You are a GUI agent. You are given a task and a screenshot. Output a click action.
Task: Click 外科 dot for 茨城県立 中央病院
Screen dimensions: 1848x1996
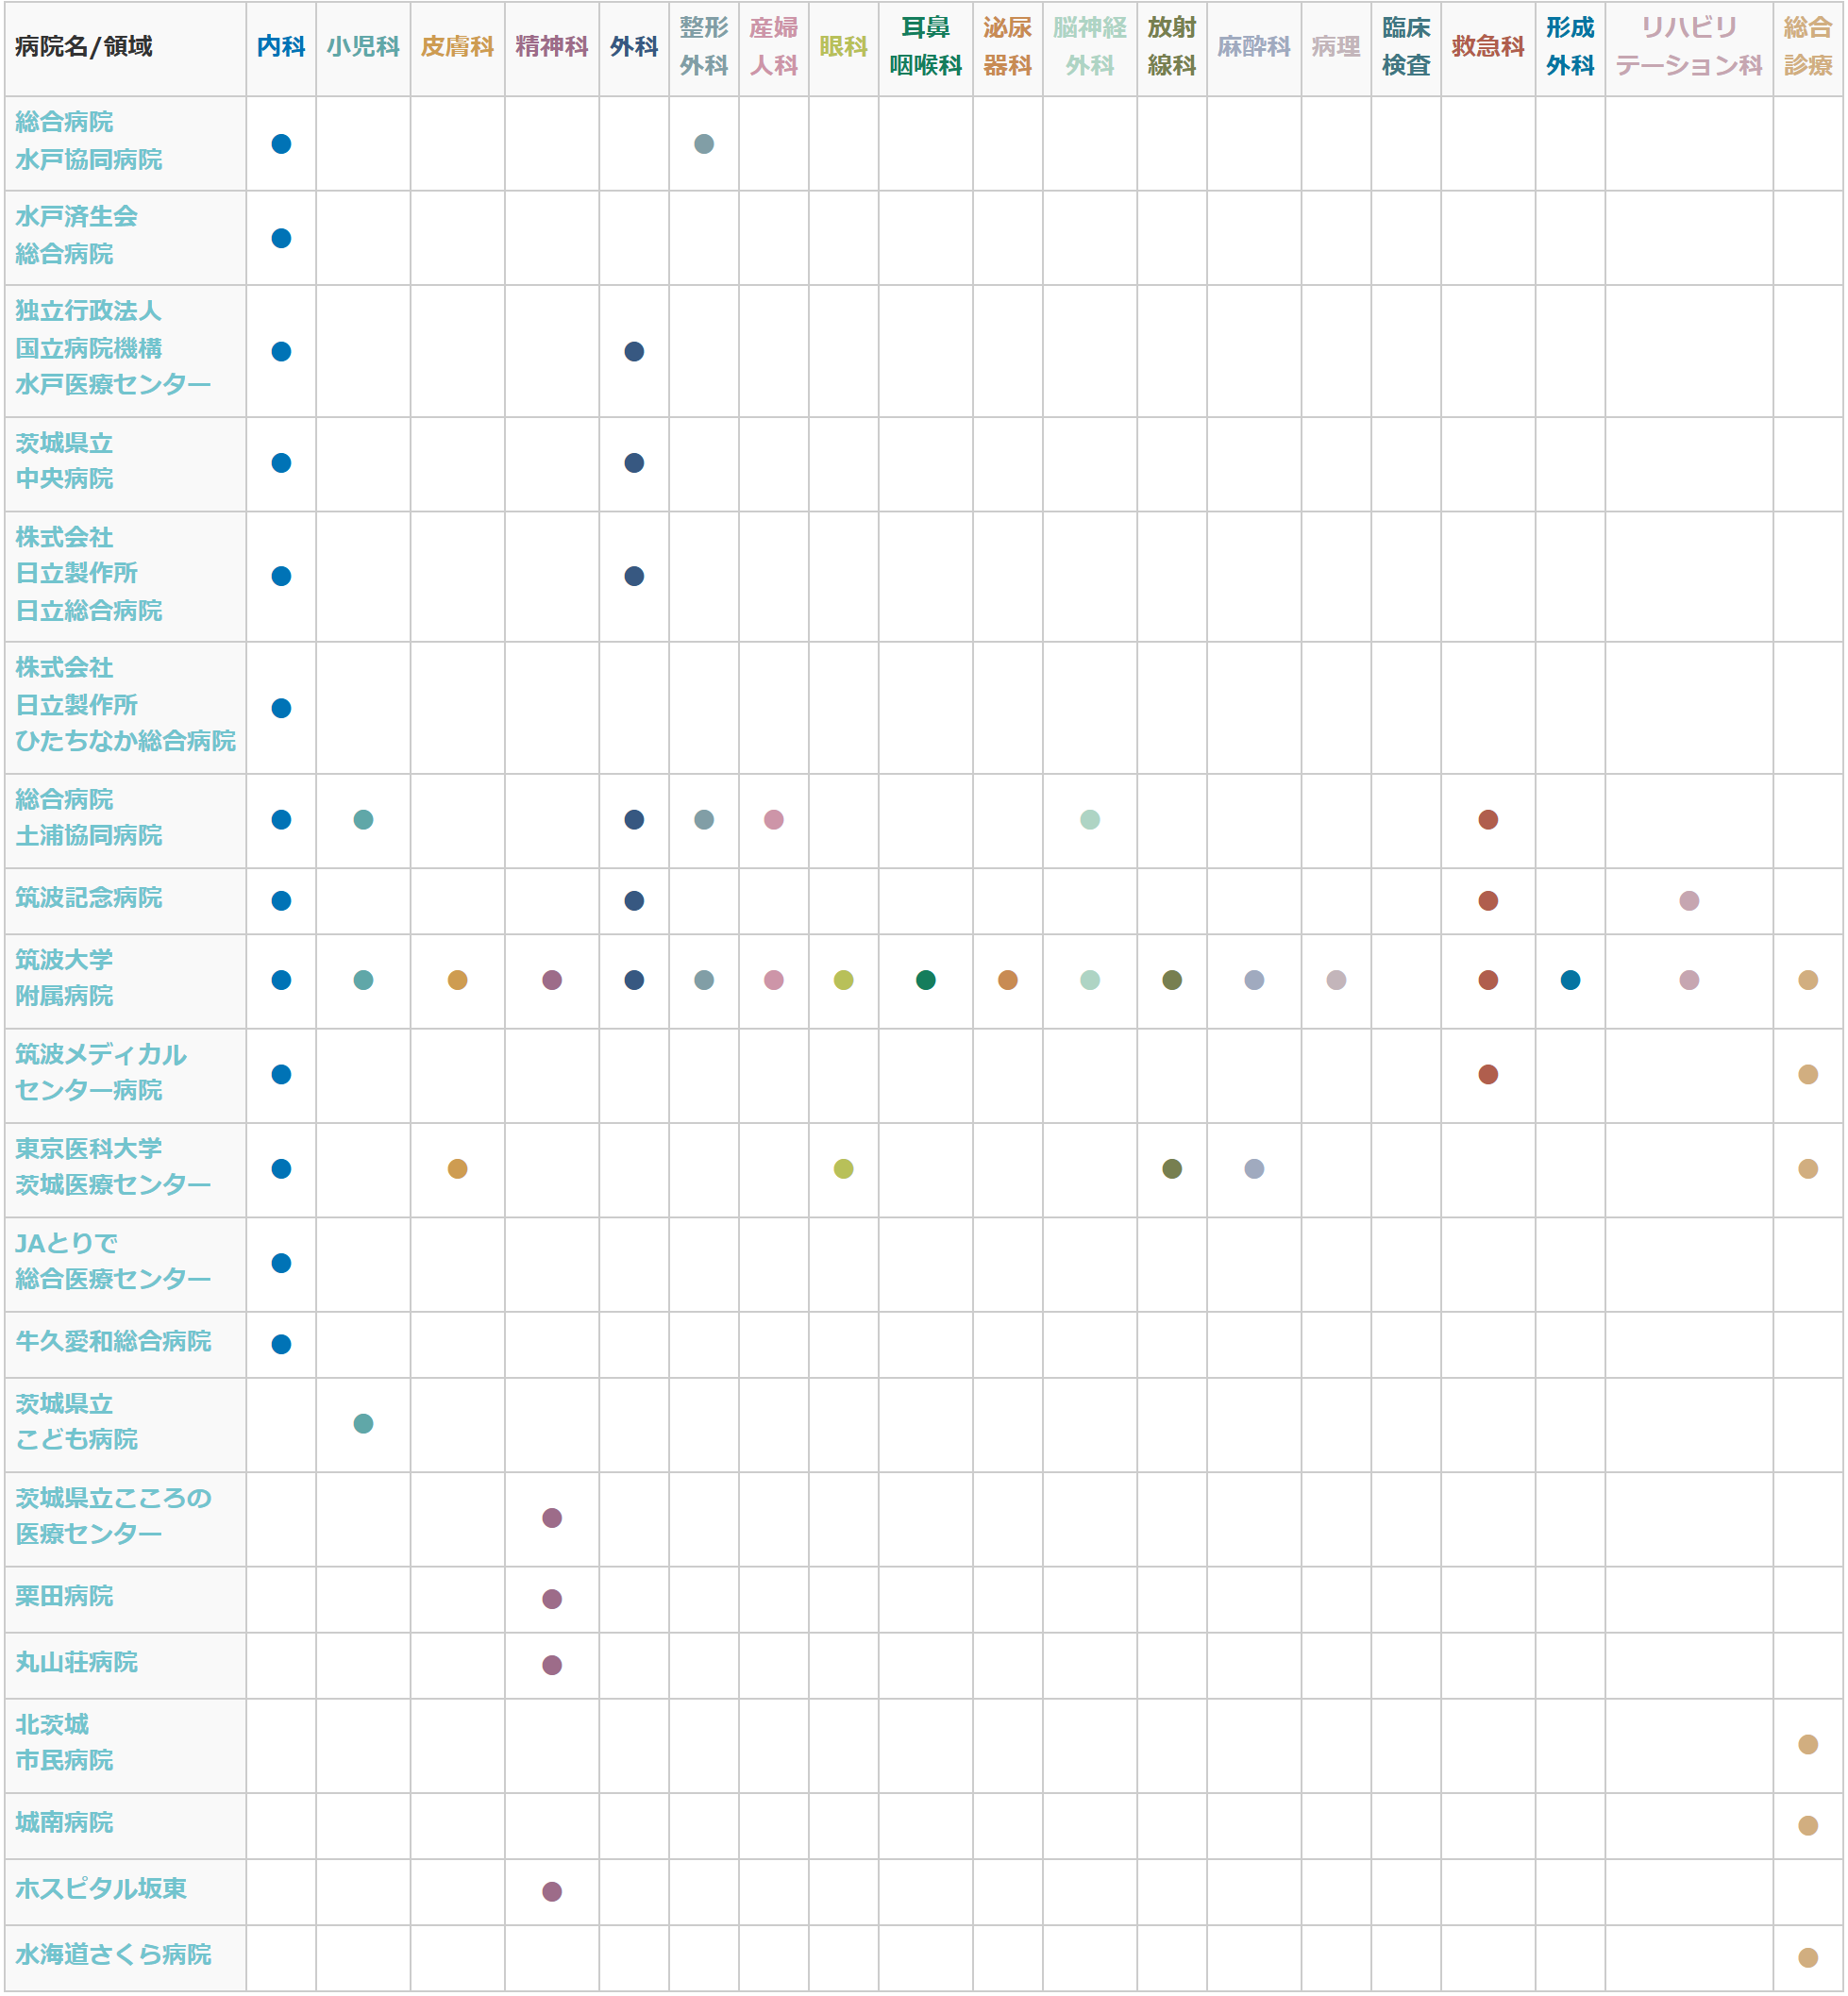(x=634, y=463)
